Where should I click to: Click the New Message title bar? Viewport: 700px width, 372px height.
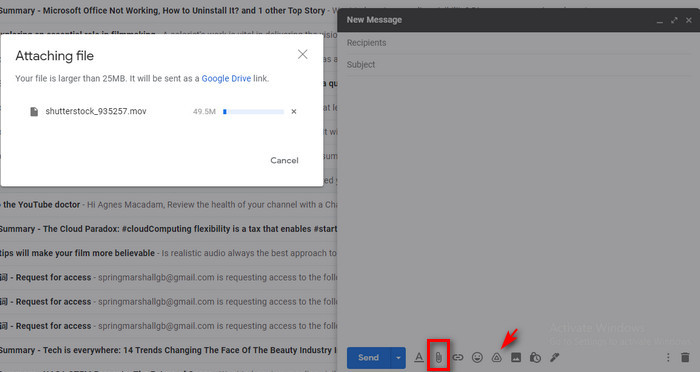coord(518,20)
